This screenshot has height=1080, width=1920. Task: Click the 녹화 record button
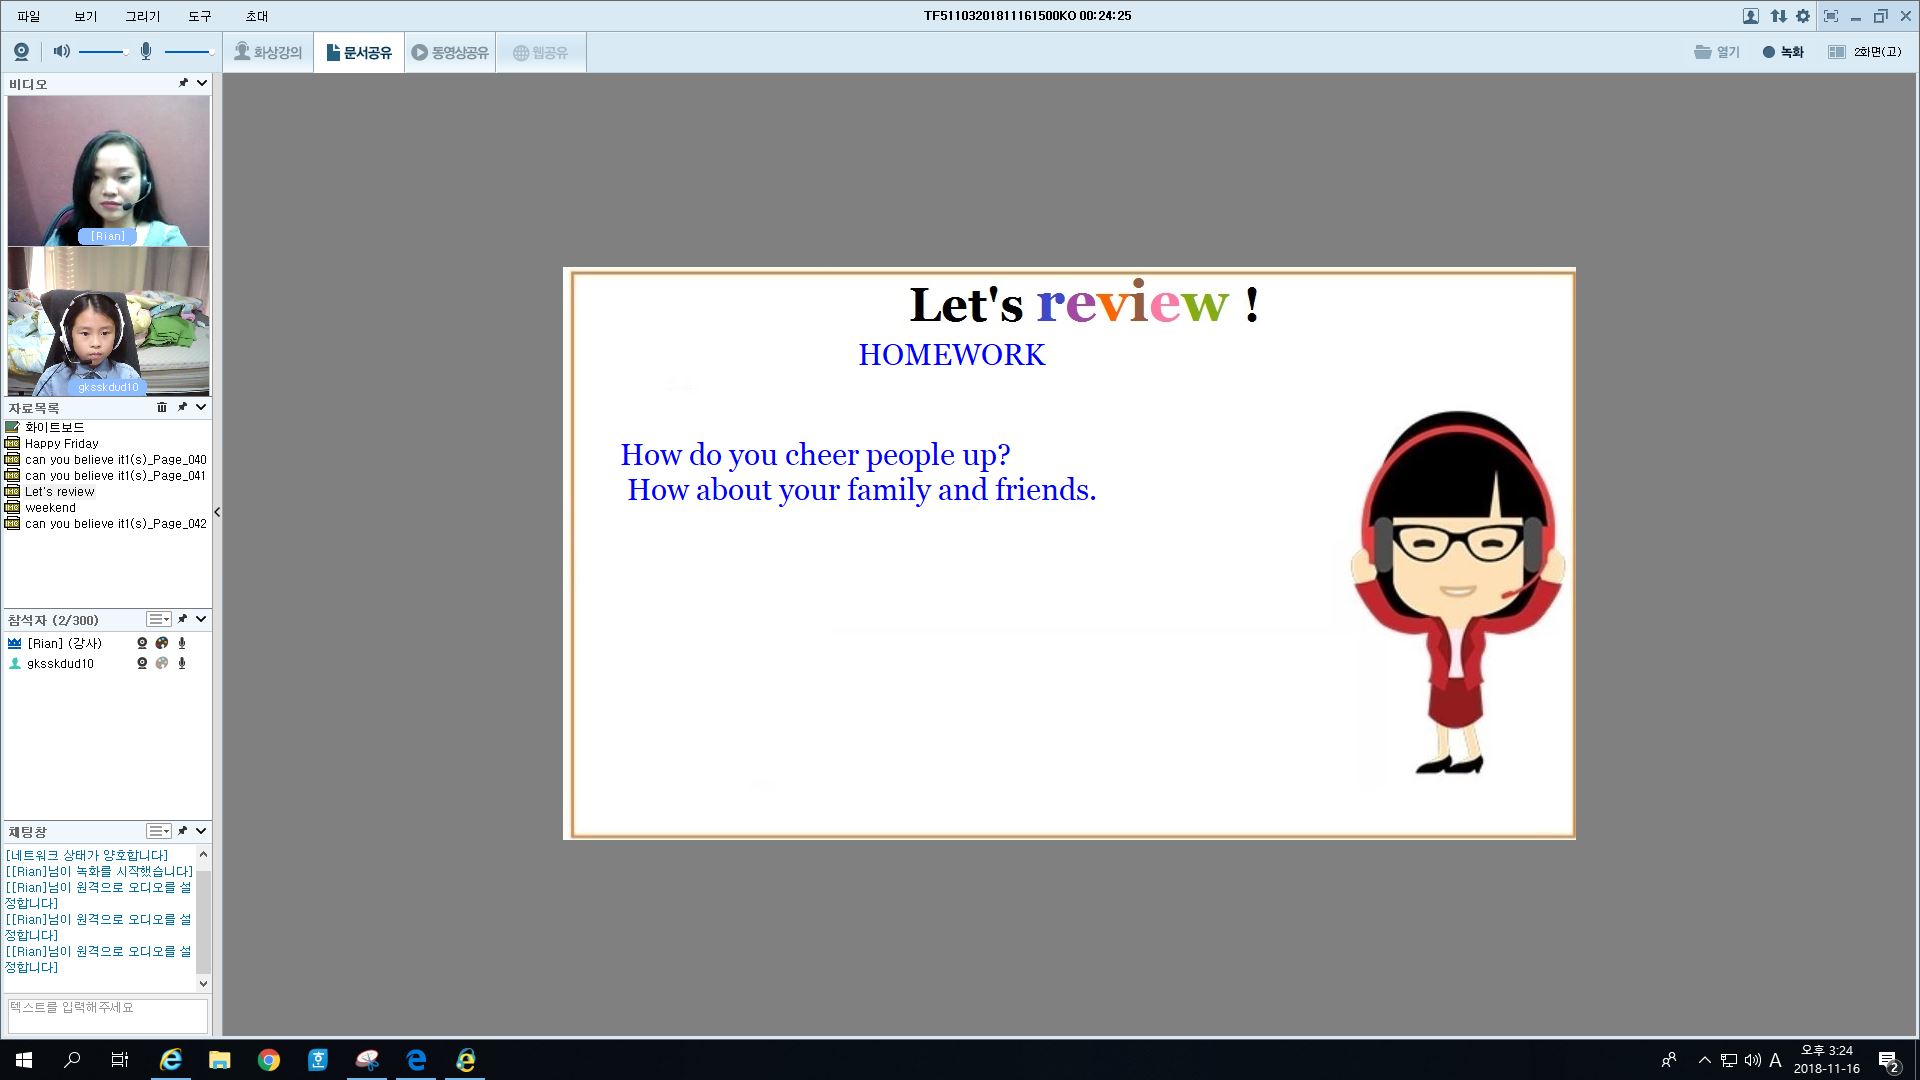(x=1783, y=52)
